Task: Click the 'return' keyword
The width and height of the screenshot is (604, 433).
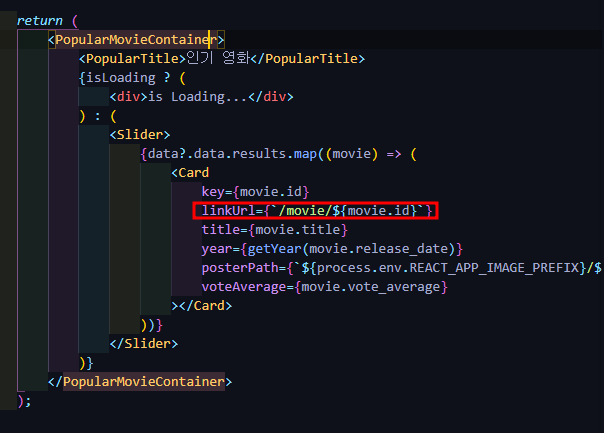Action: 40,20
